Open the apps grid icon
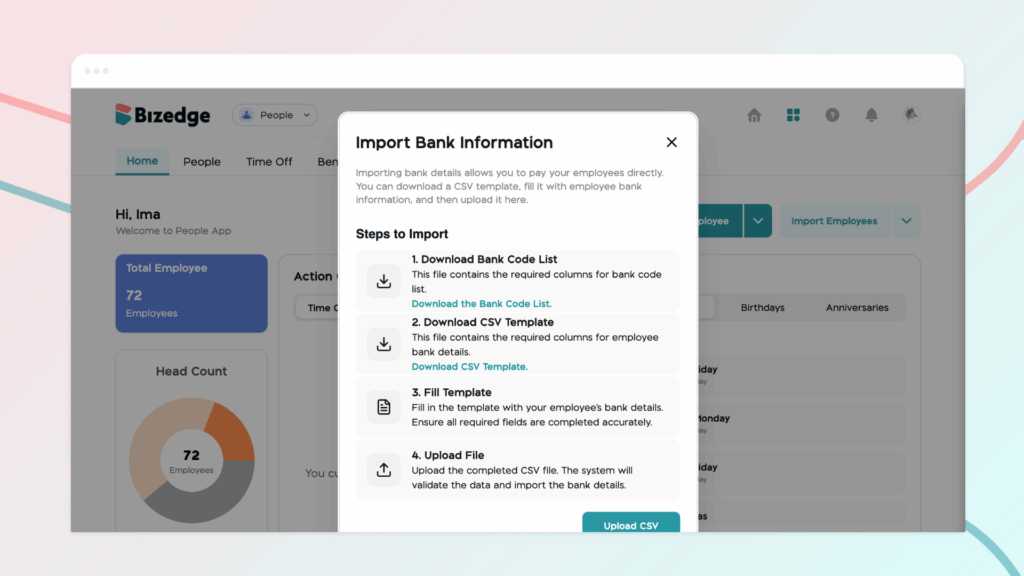1024x576 pixels. coord(793,115)
